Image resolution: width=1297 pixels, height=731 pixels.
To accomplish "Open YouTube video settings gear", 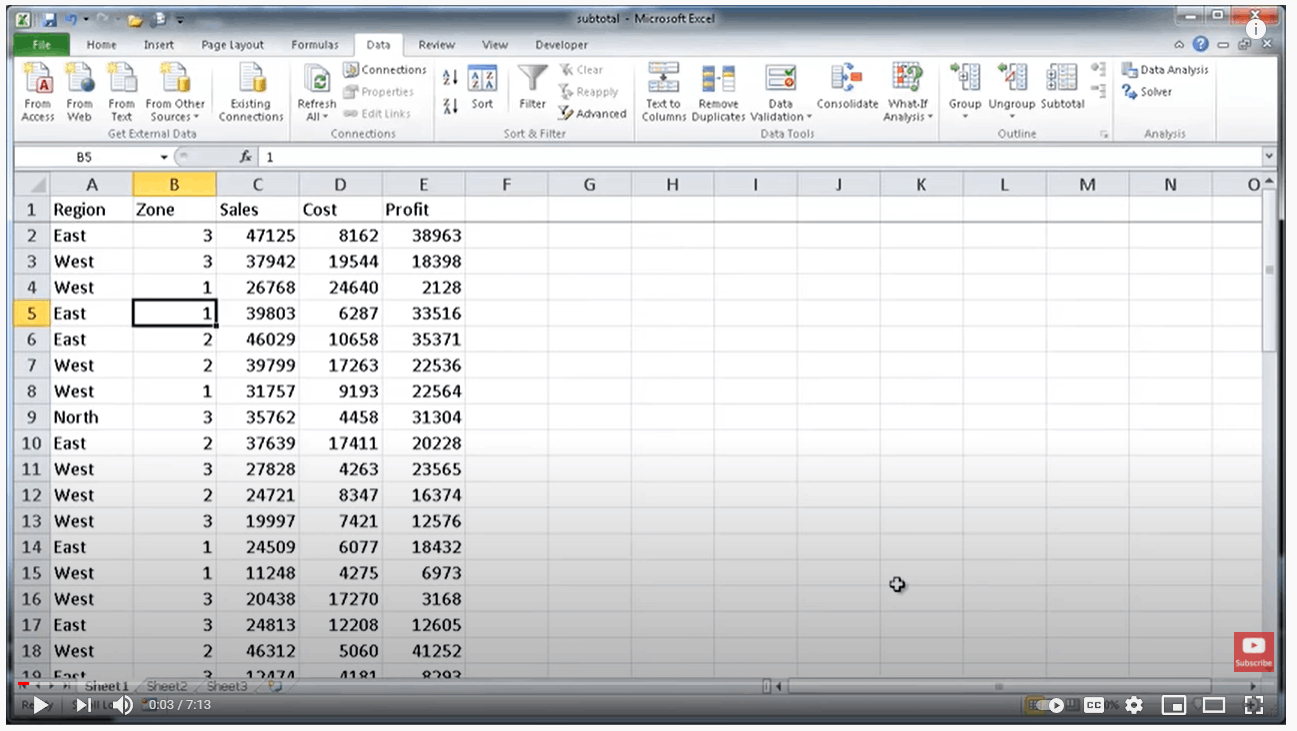I will (1134, 705).
